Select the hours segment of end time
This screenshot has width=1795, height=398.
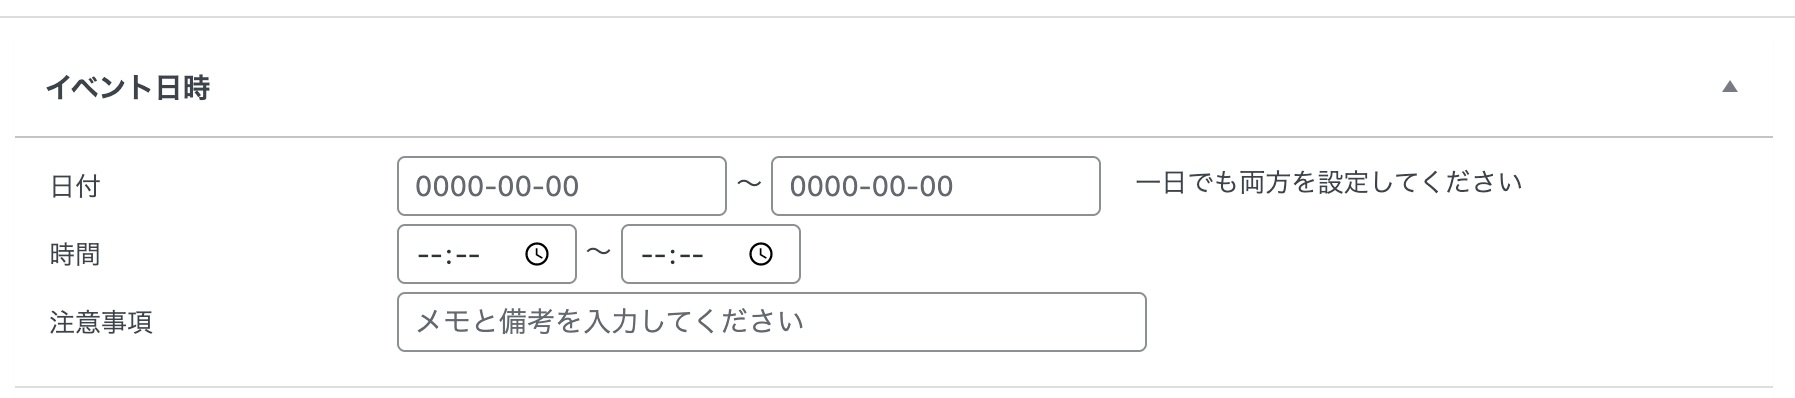coord(654,256)
